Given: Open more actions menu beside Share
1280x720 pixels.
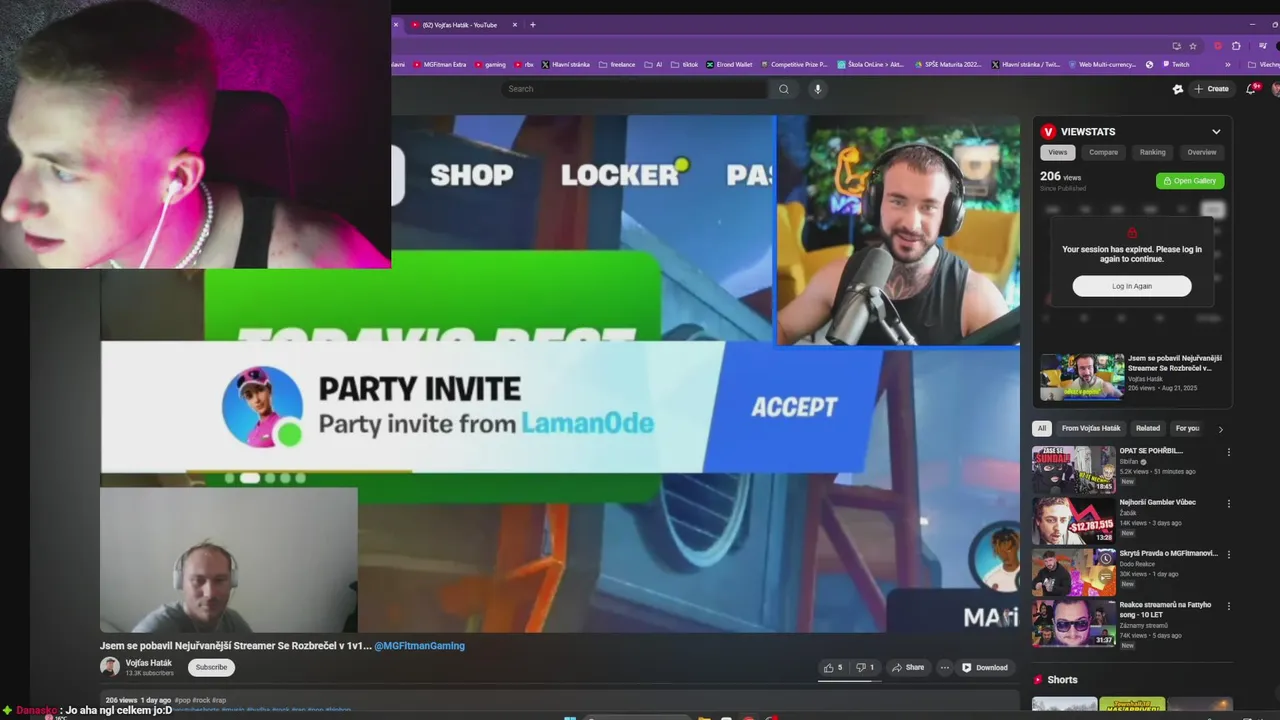Looking at the screenshot, I should (x=944, y=667).
